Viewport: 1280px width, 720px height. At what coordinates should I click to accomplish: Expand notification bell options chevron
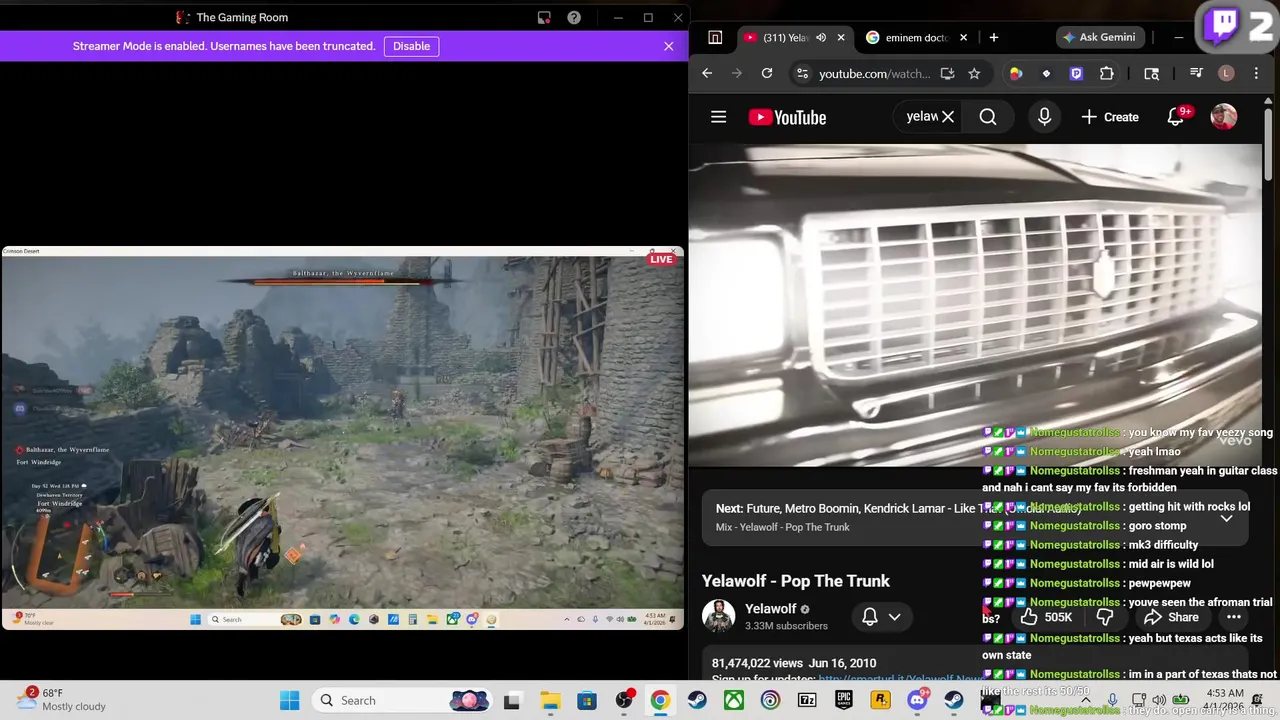coord(894,617)
